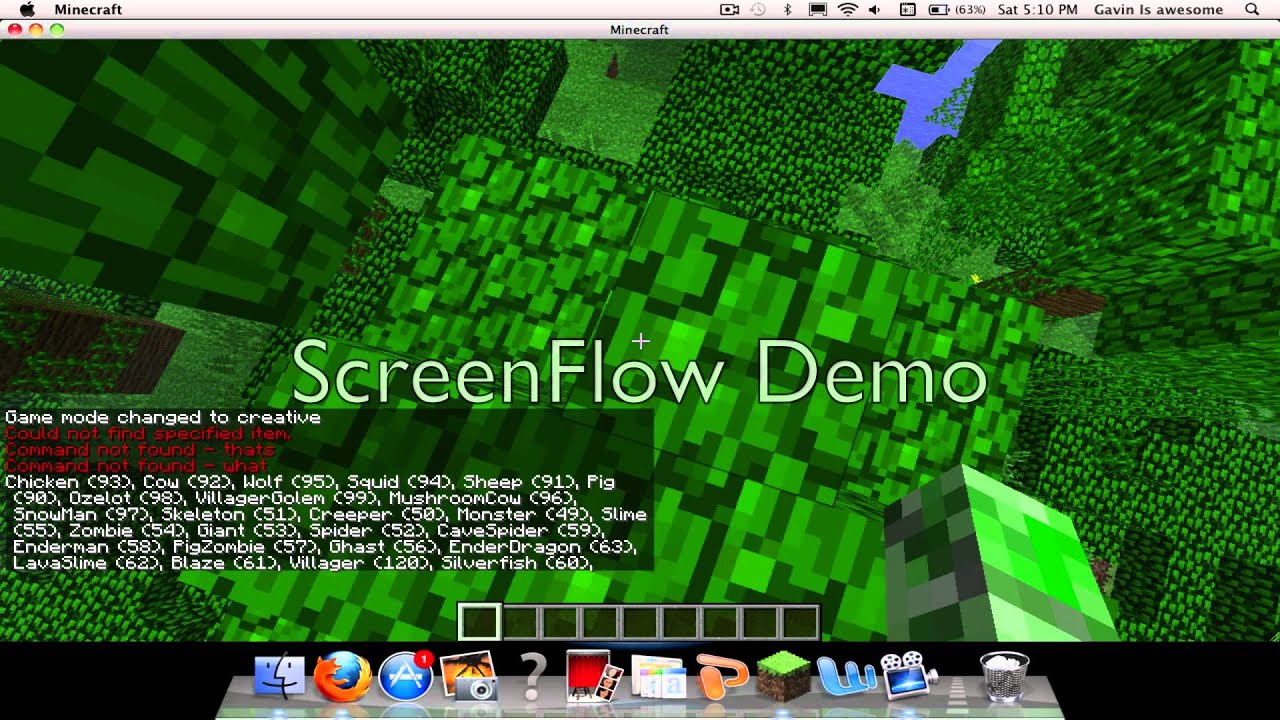The image size is (1280, 720).
Task: Select the second hotbar slot
Action: pyautogui.click(x=520, y=622)
